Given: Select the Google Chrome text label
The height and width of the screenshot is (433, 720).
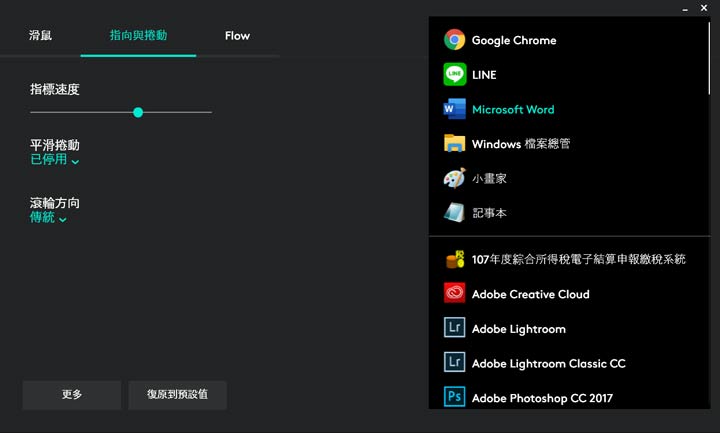Looking at the screenshot, I should click(x=514, y=40).
